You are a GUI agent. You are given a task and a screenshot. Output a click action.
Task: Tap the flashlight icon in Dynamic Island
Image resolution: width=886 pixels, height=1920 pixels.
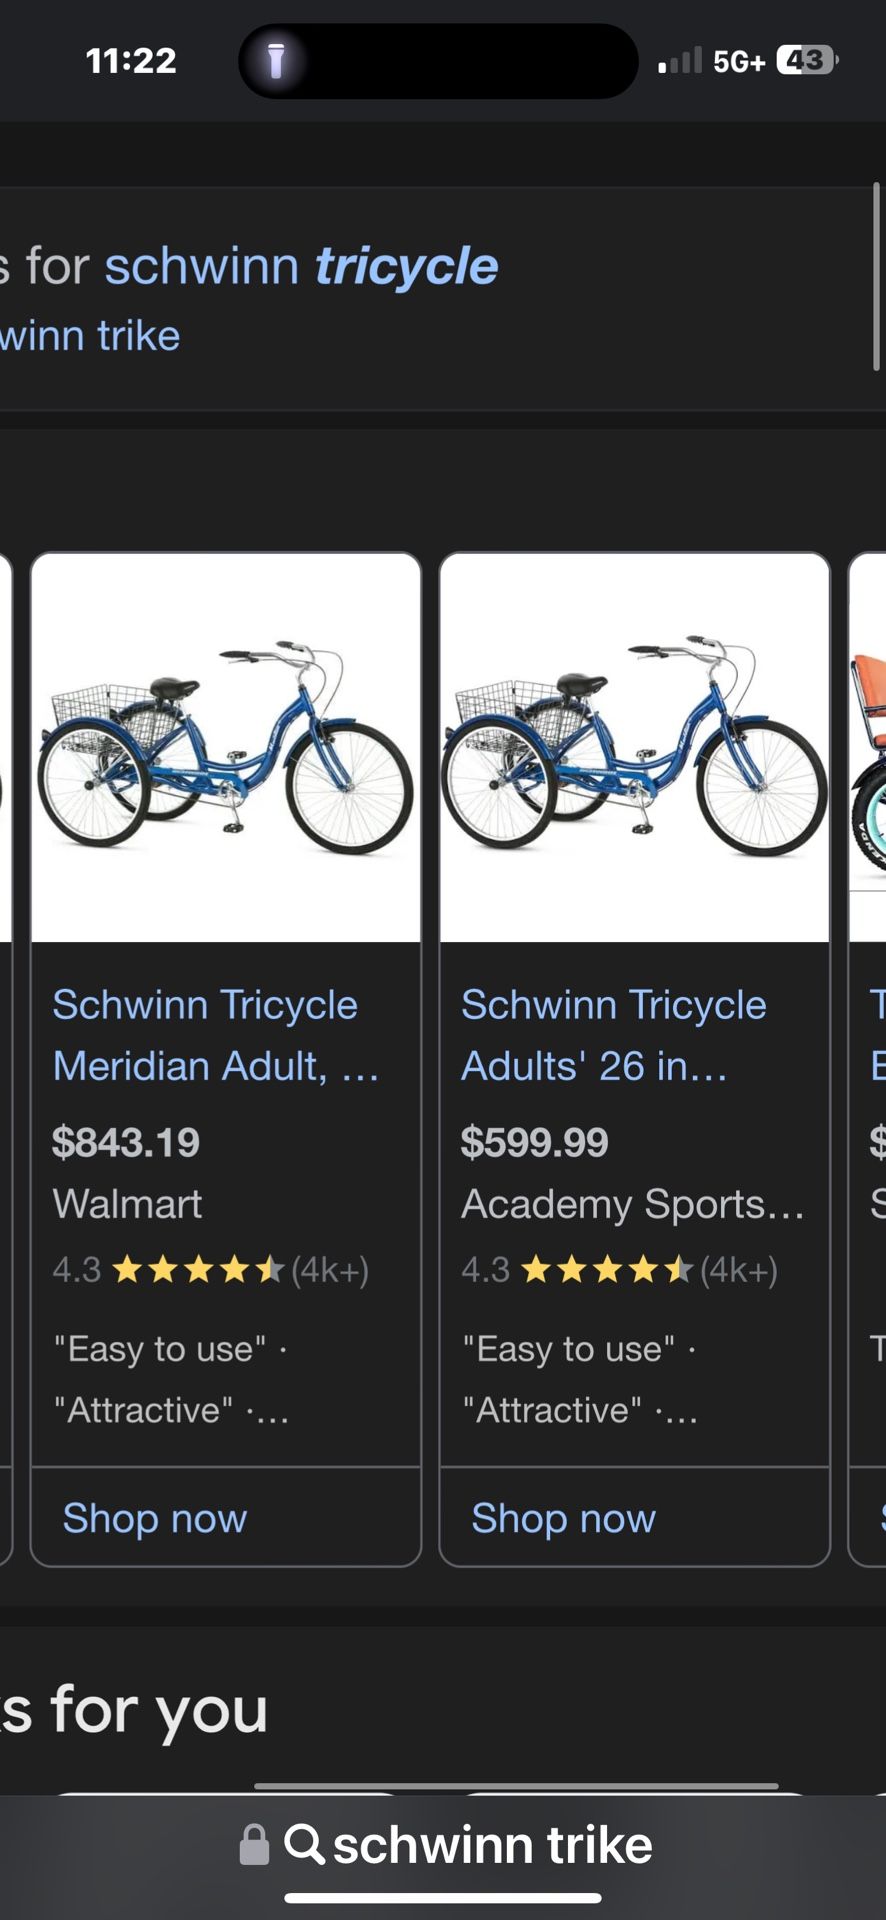coord(276,61)
